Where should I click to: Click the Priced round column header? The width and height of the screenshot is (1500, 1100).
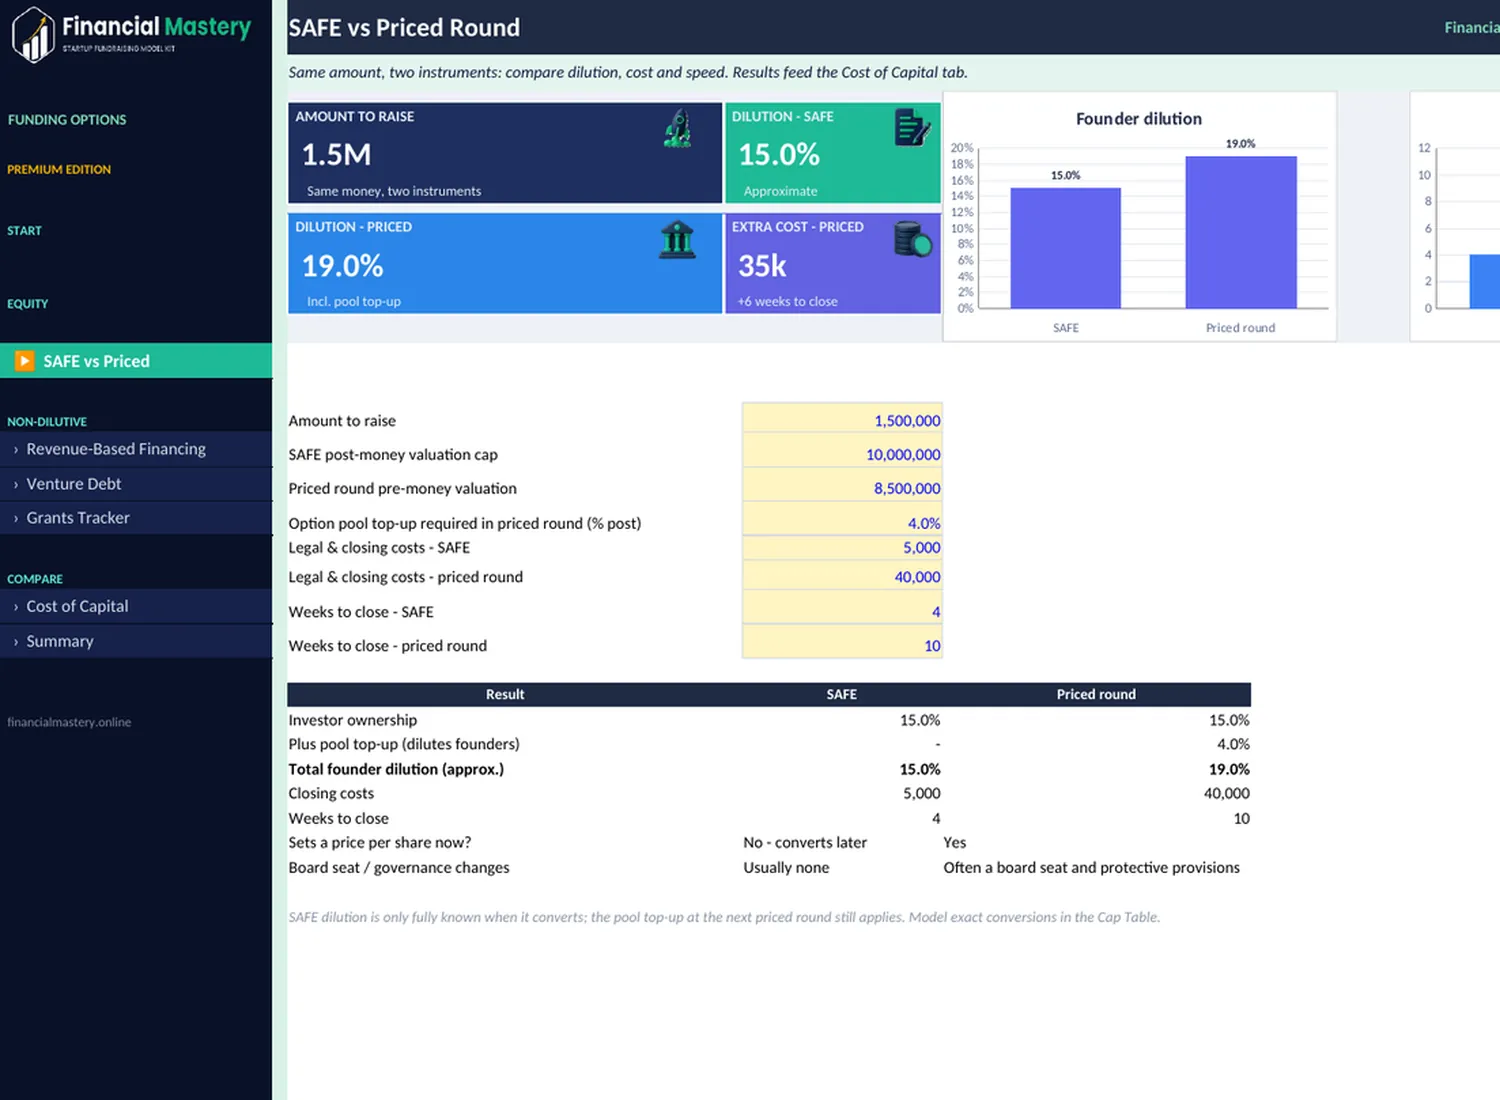click(1096, 694)
